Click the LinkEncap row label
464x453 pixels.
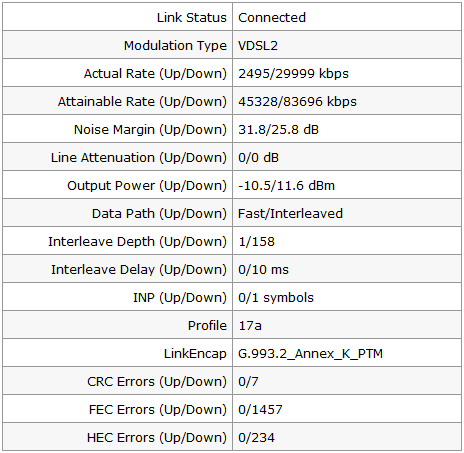point(195,354)
